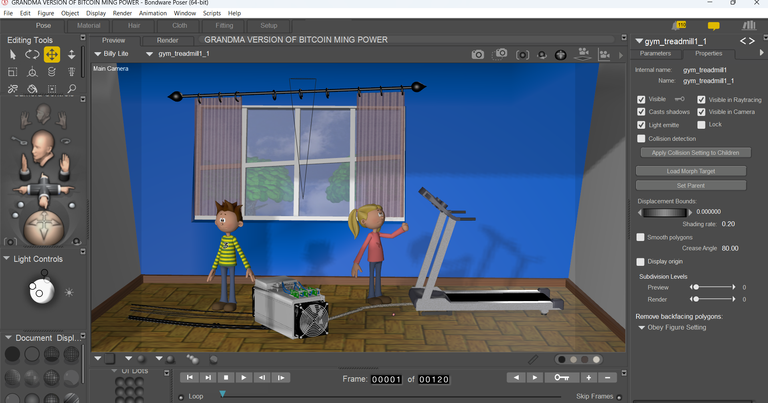The image size is (768, 403).
Task: Click the key icon to add keyframe
Action: (x=565, y=378)
